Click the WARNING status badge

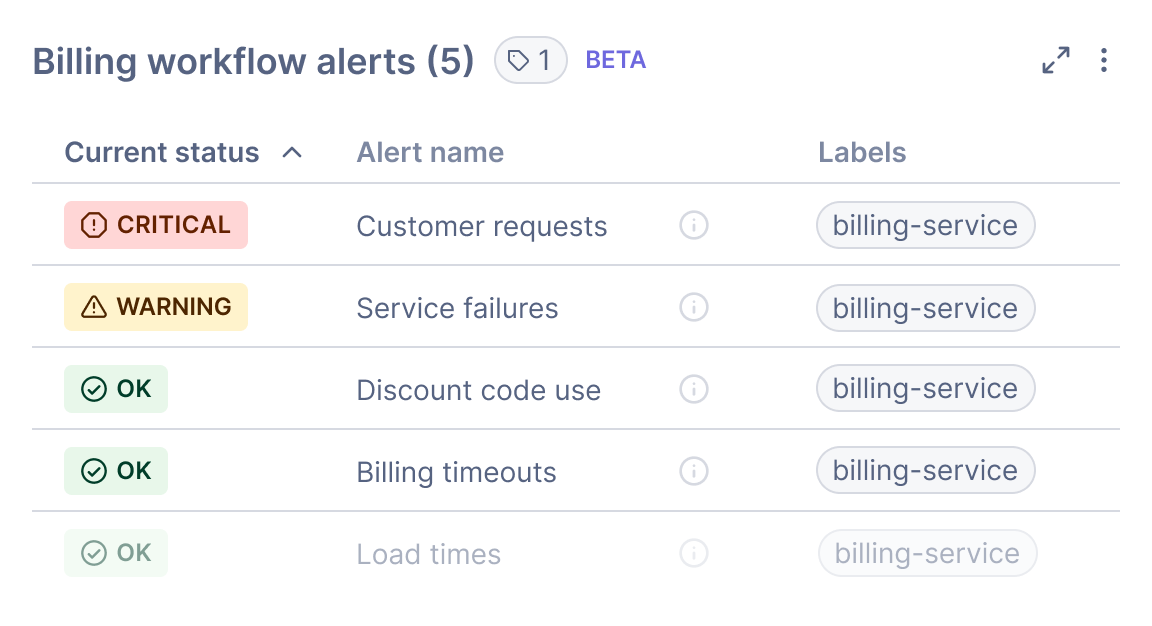[156, 307]
